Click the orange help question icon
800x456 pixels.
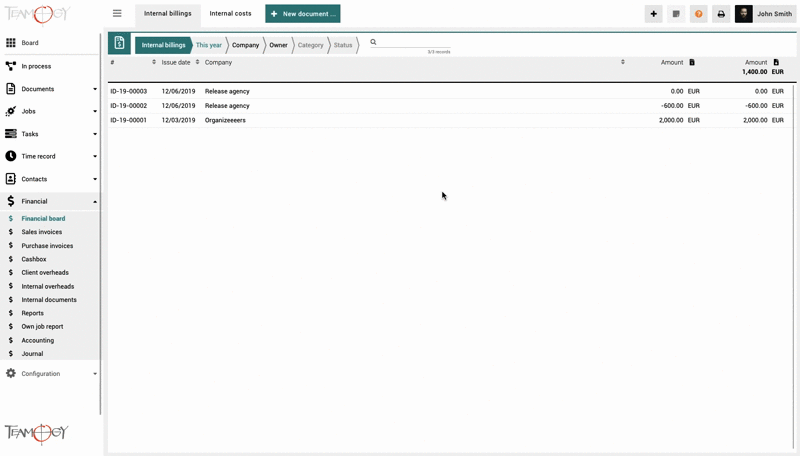point(698,14)
